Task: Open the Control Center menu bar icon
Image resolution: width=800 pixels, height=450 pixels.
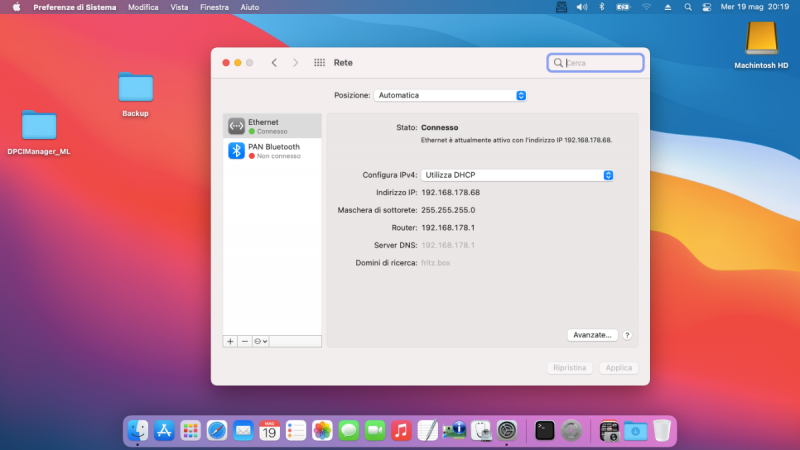Action: click(x=706, y=7)
